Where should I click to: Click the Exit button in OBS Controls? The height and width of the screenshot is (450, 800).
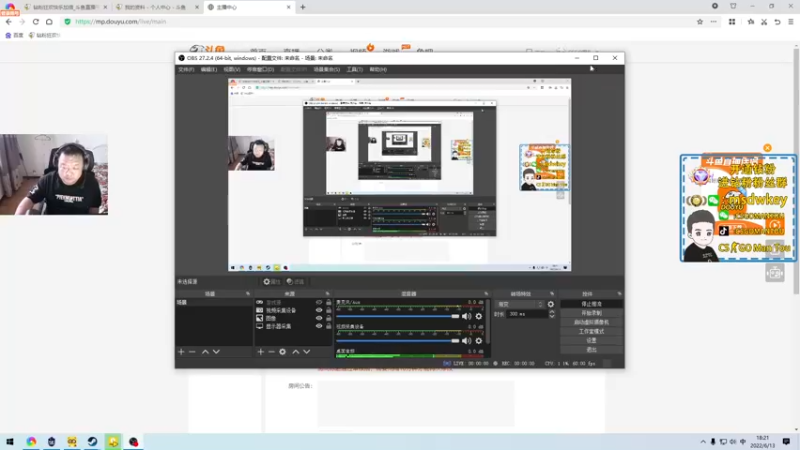pyautogui.click(x=591, y=350)
